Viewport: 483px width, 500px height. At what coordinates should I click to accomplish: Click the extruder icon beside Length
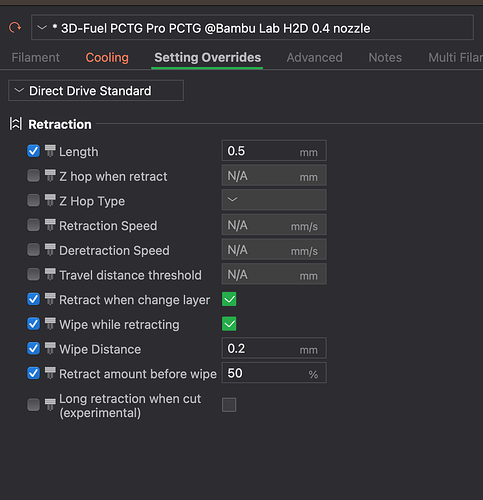(50, 151)
